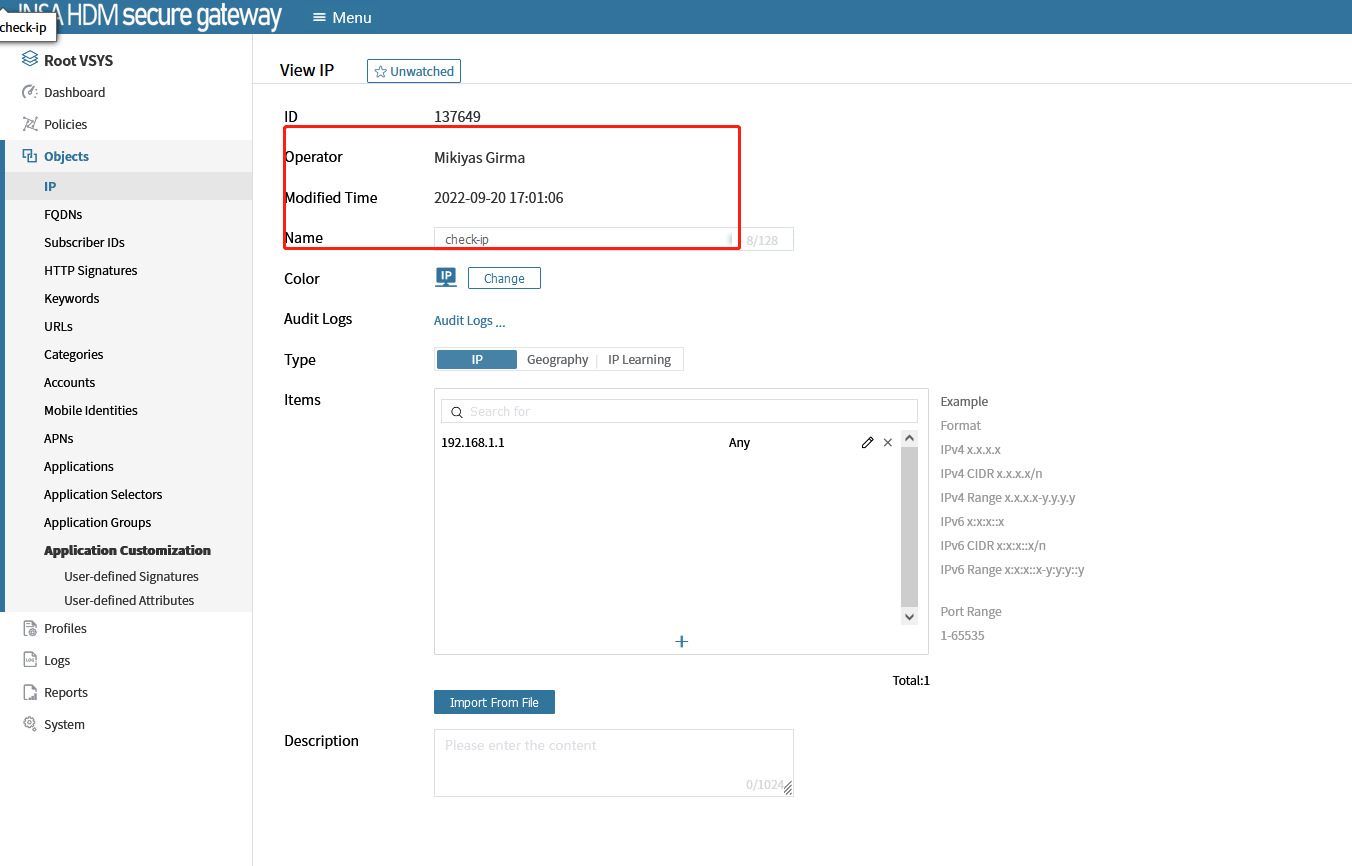Remove the 192.168.1.1 item with X icon
The image size is (1352, 866).
click(887, 442)
